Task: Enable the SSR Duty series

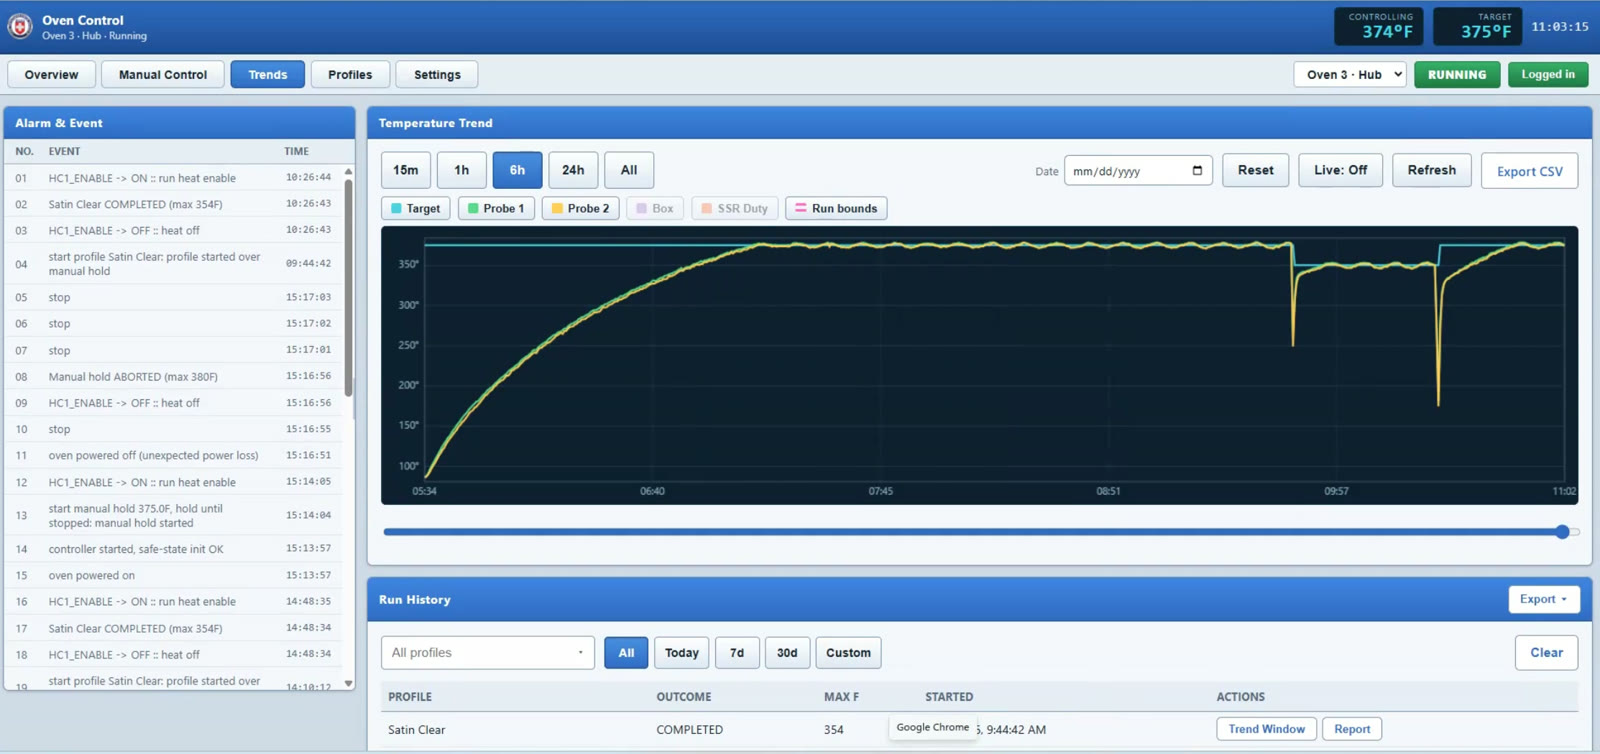Action: [x=734, y=208]
